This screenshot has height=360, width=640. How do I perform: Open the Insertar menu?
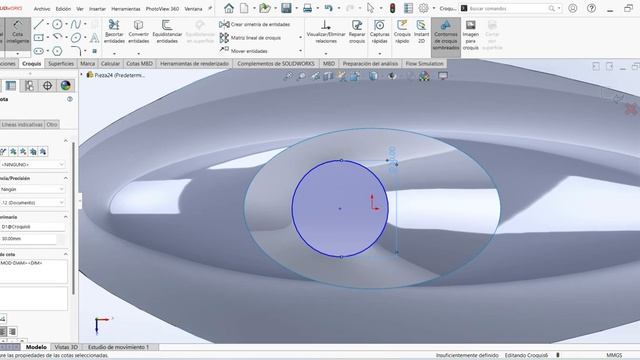point(97,9)
